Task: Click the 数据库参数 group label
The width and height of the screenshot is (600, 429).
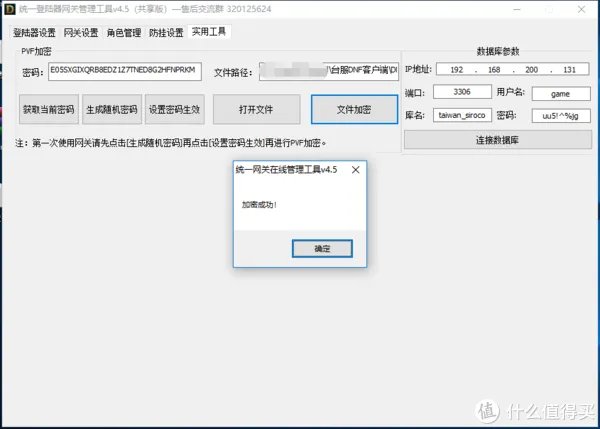Action: pos(498,51)
